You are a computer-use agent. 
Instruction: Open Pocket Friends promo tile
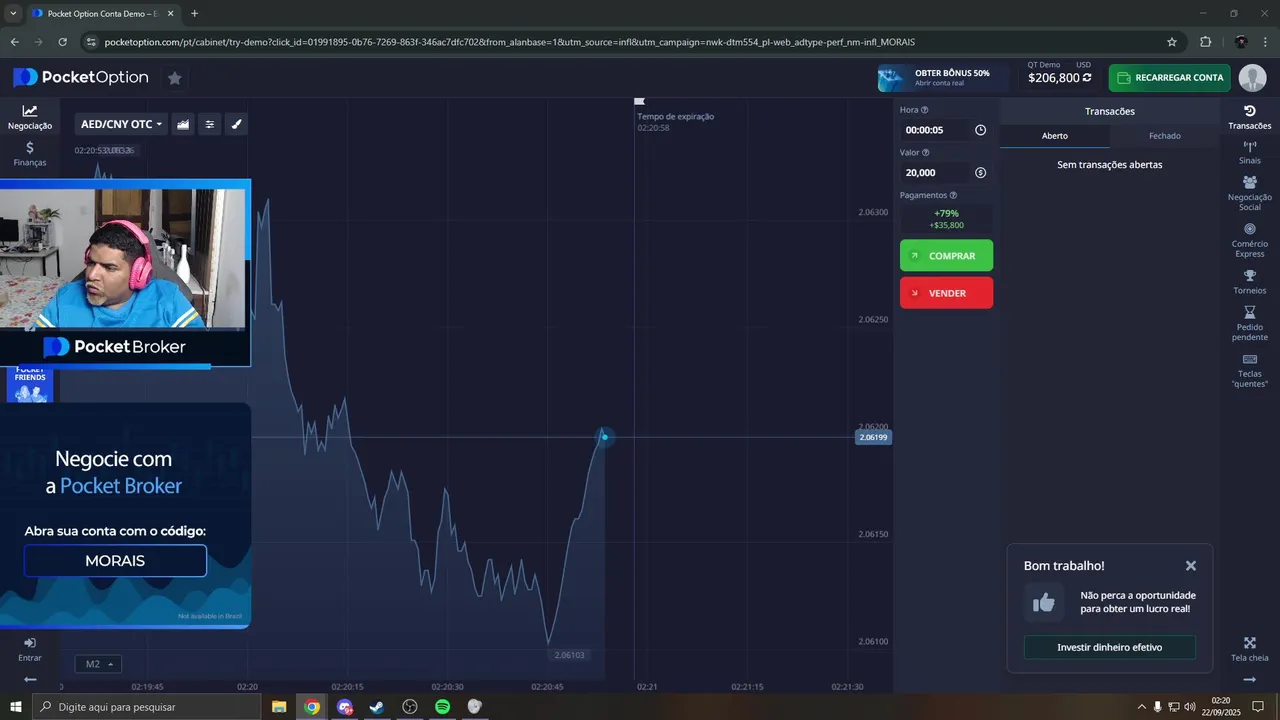tap(30, 385)
